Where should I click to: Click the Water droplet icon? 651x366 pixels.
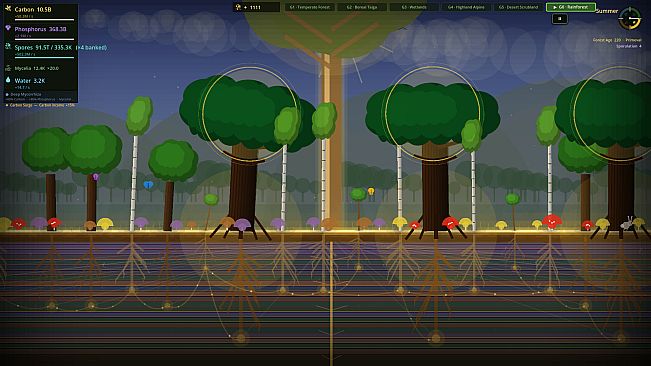pyautogui.click(x=8, y=80)
